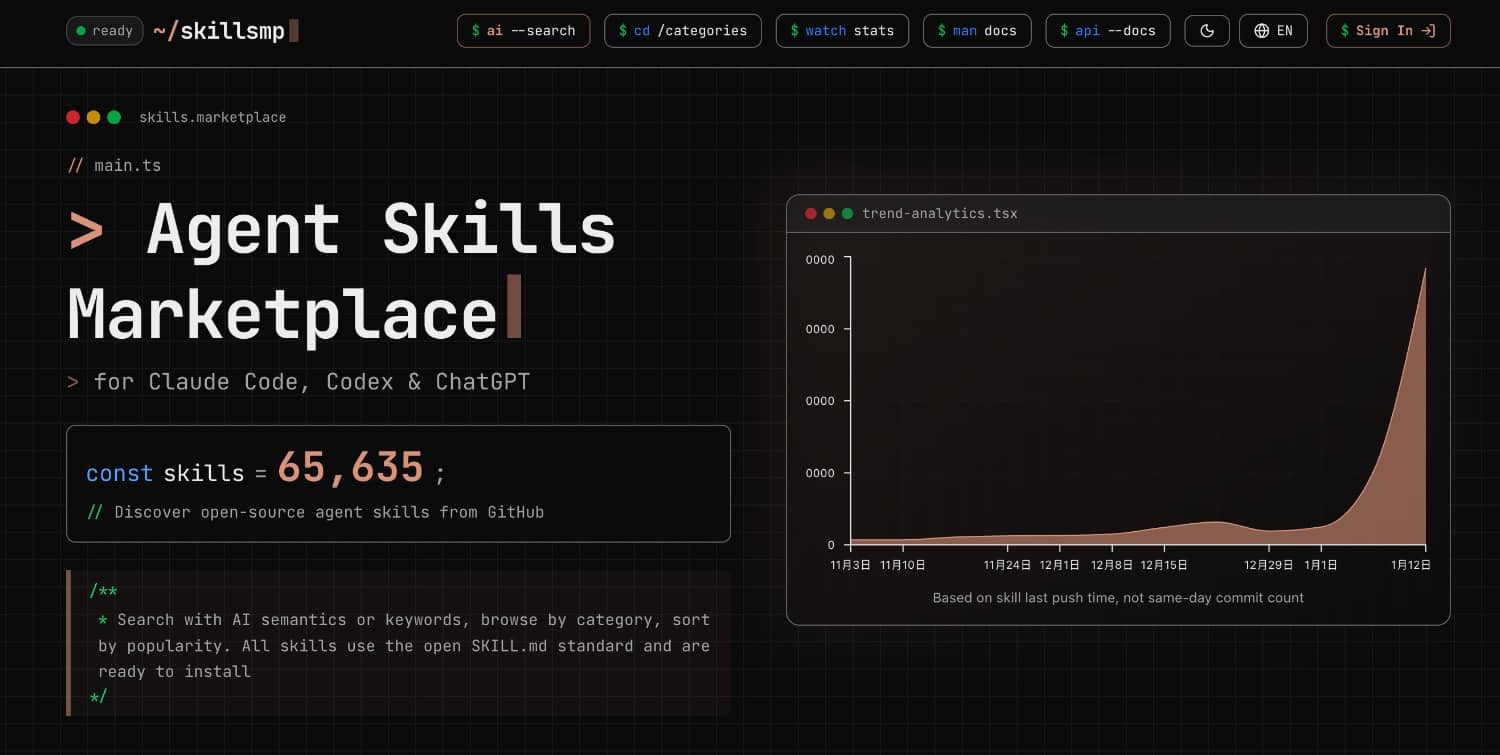Click the green dot in the trend-analytics.tsx window
The width and height of the screenshot is (1500, 755).
(847, 213)
